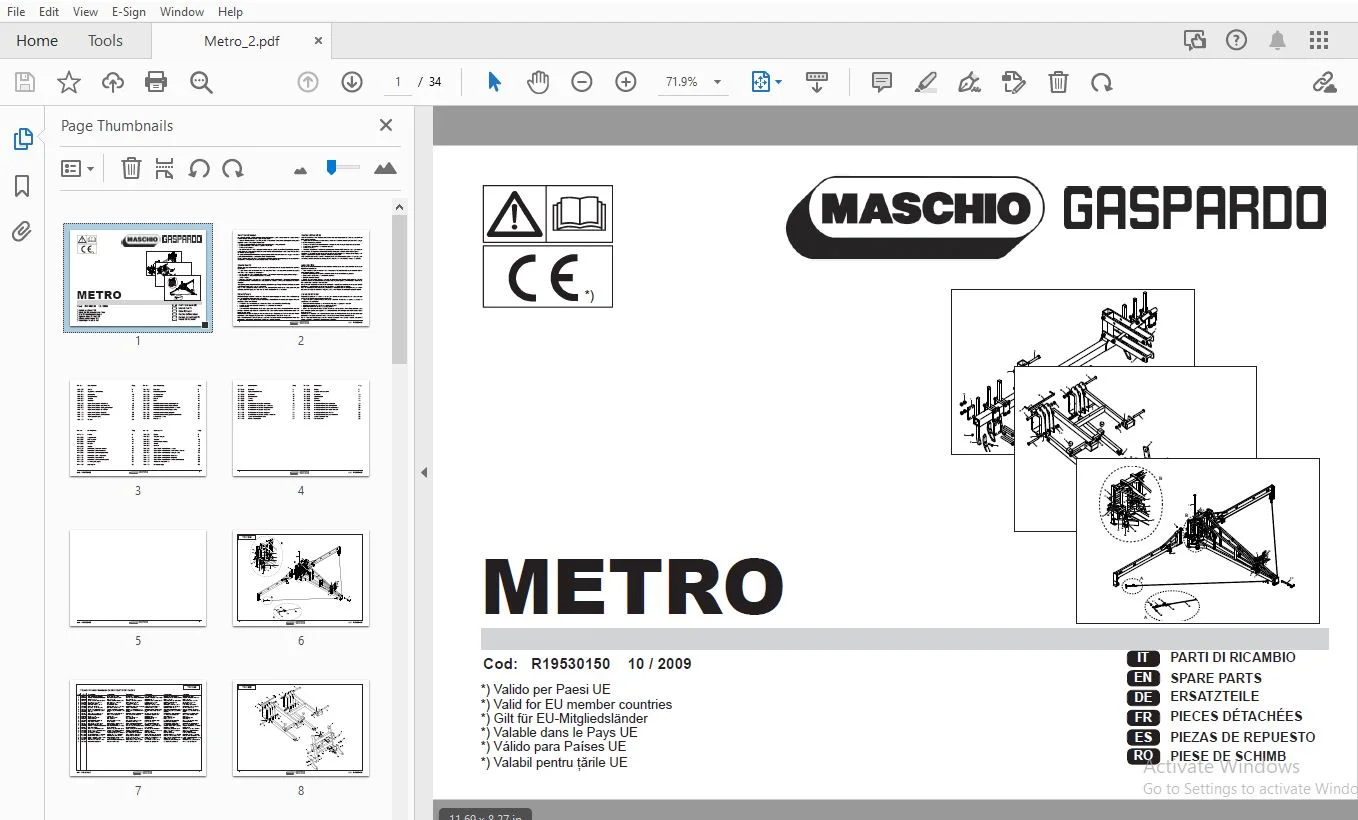Close the Metro_2.pdf tab

(318, 41)
